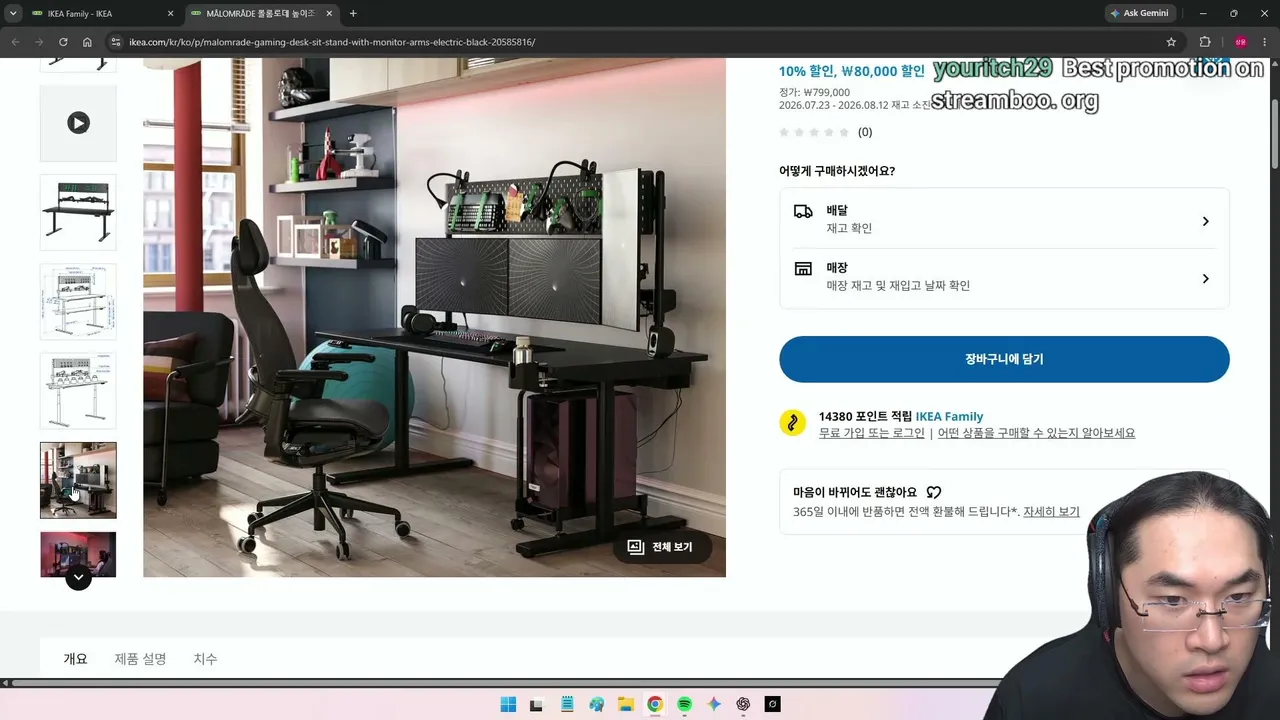Open the Paint taskbar icon
The width and height of the screenshot is (1280, 720).
pyautogui.click(x=597, y=704)
